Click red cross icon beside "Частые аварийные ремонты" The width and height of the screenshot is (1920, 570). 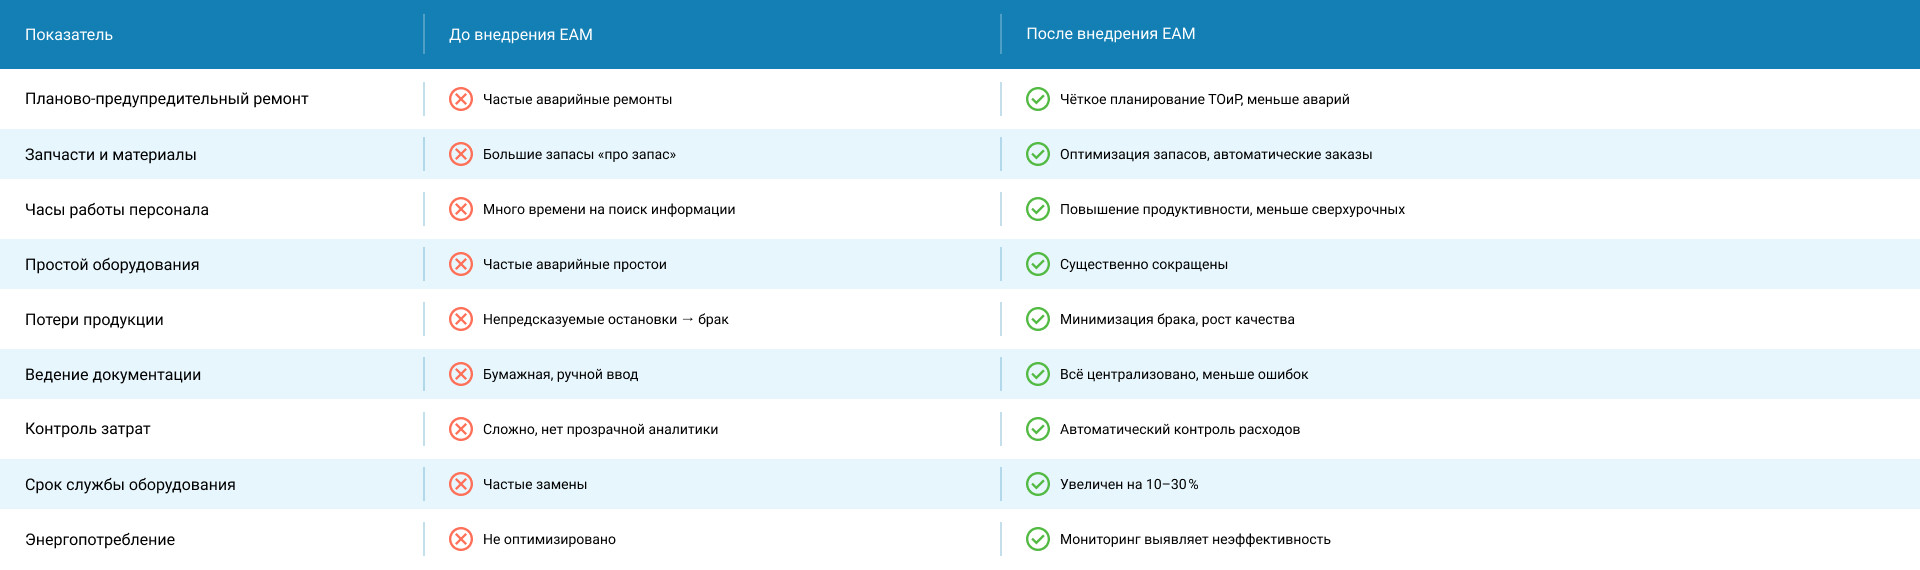tap(461, 99)
